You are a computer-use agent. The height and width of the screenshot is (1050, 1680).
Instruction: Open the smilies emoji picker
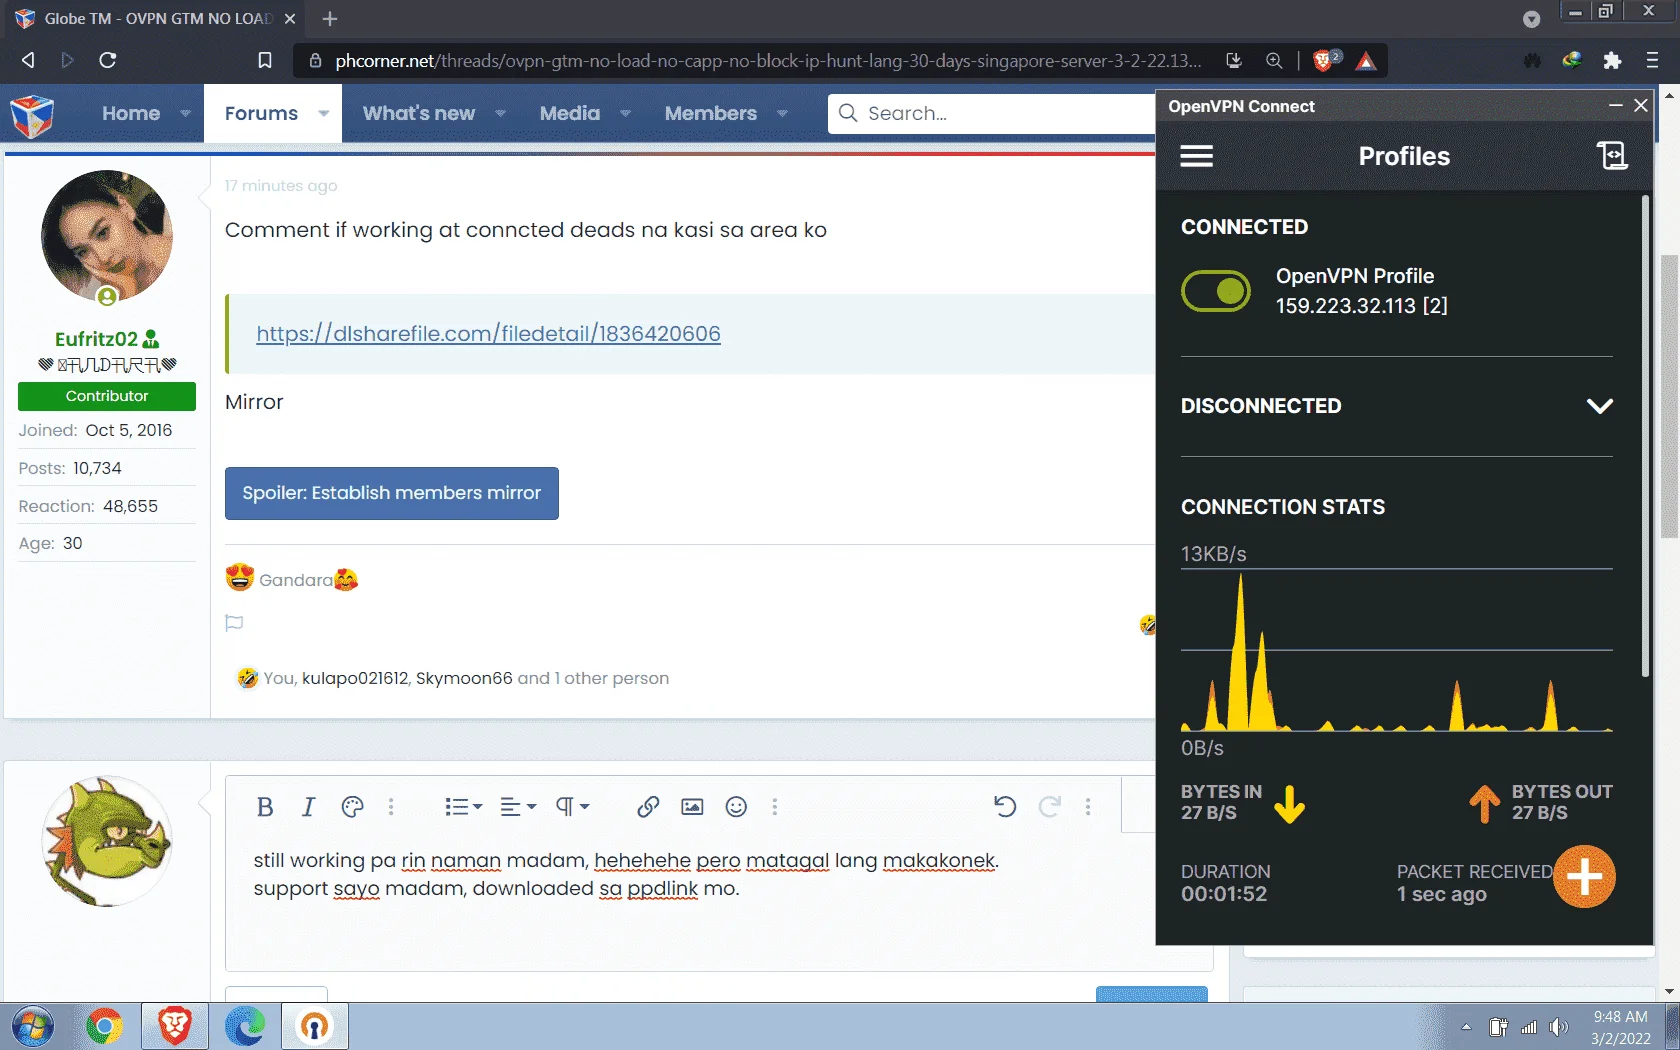[x=736, y=807]
